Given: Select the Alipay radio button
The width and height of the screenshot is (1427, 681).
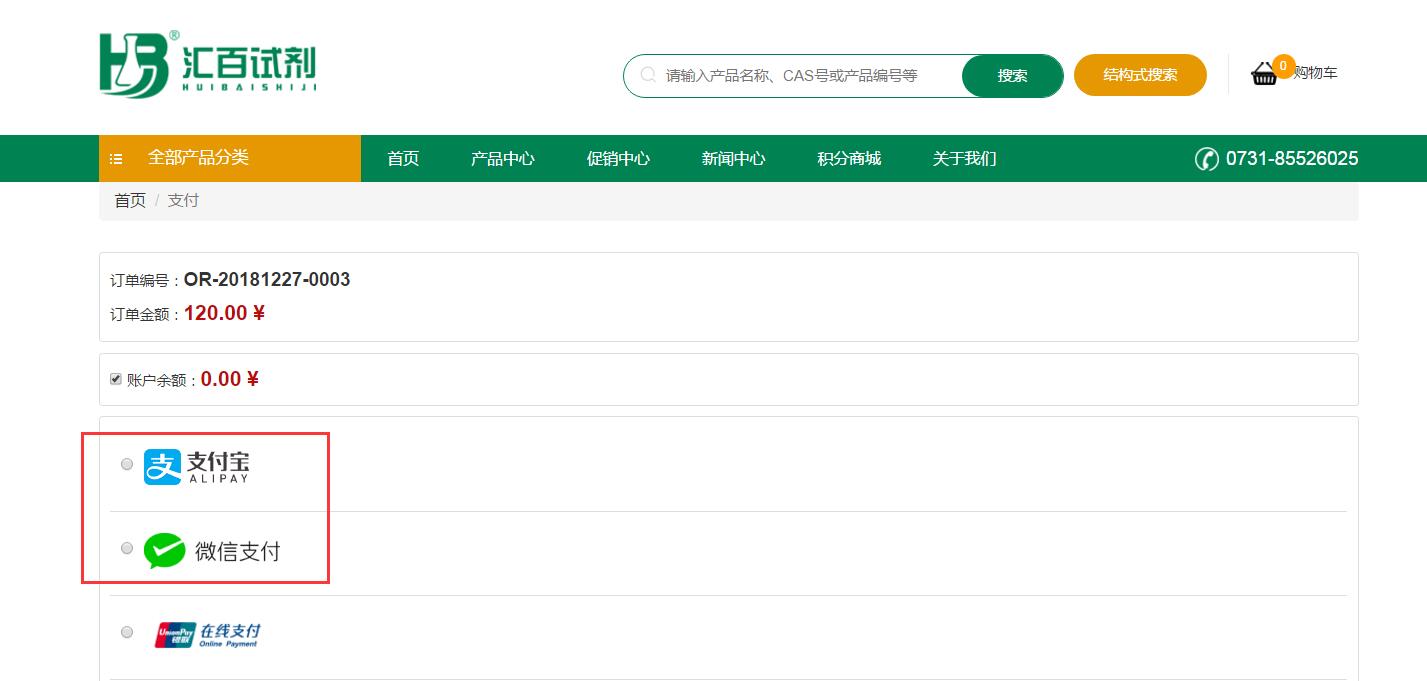Looking at the screenshot, I should [x=127, y=464].
